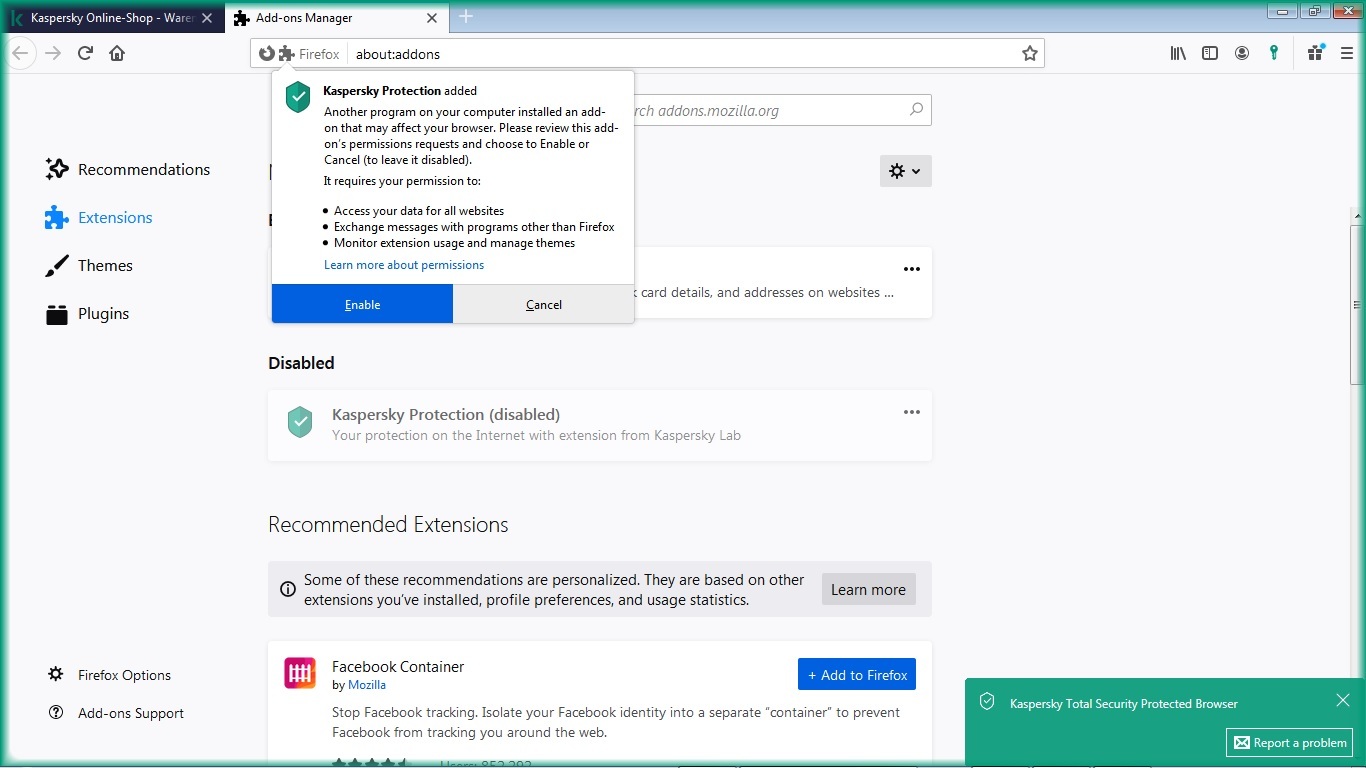Viewport: 1366px width, 768px height.
Task: Open Learn more about permissions link
Action: point(404,265)
